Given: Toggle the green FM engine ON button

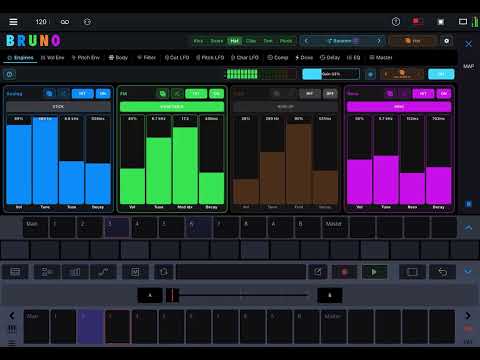Looking at the screenshot, I should (216, 94).
